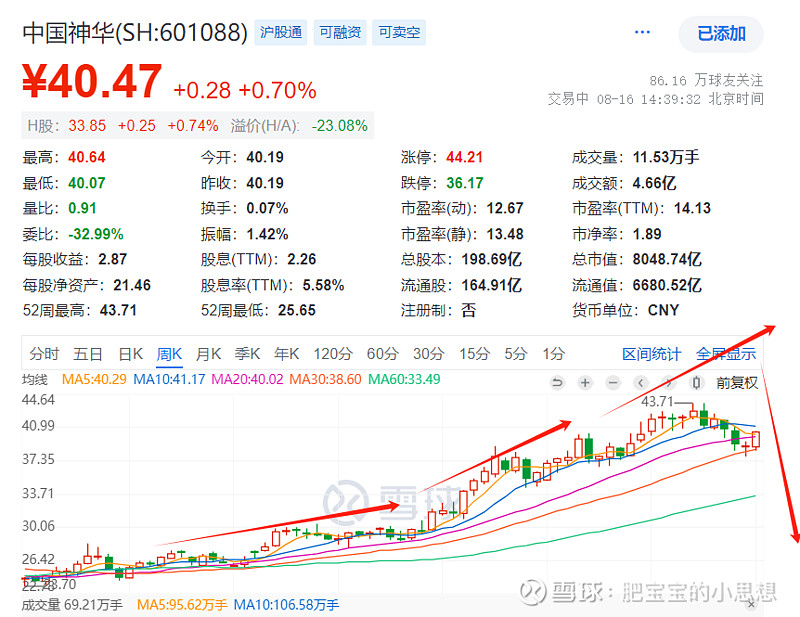Click the 均线 label
The height and width of the screenshot is (617, 800).
click(35, 380)
